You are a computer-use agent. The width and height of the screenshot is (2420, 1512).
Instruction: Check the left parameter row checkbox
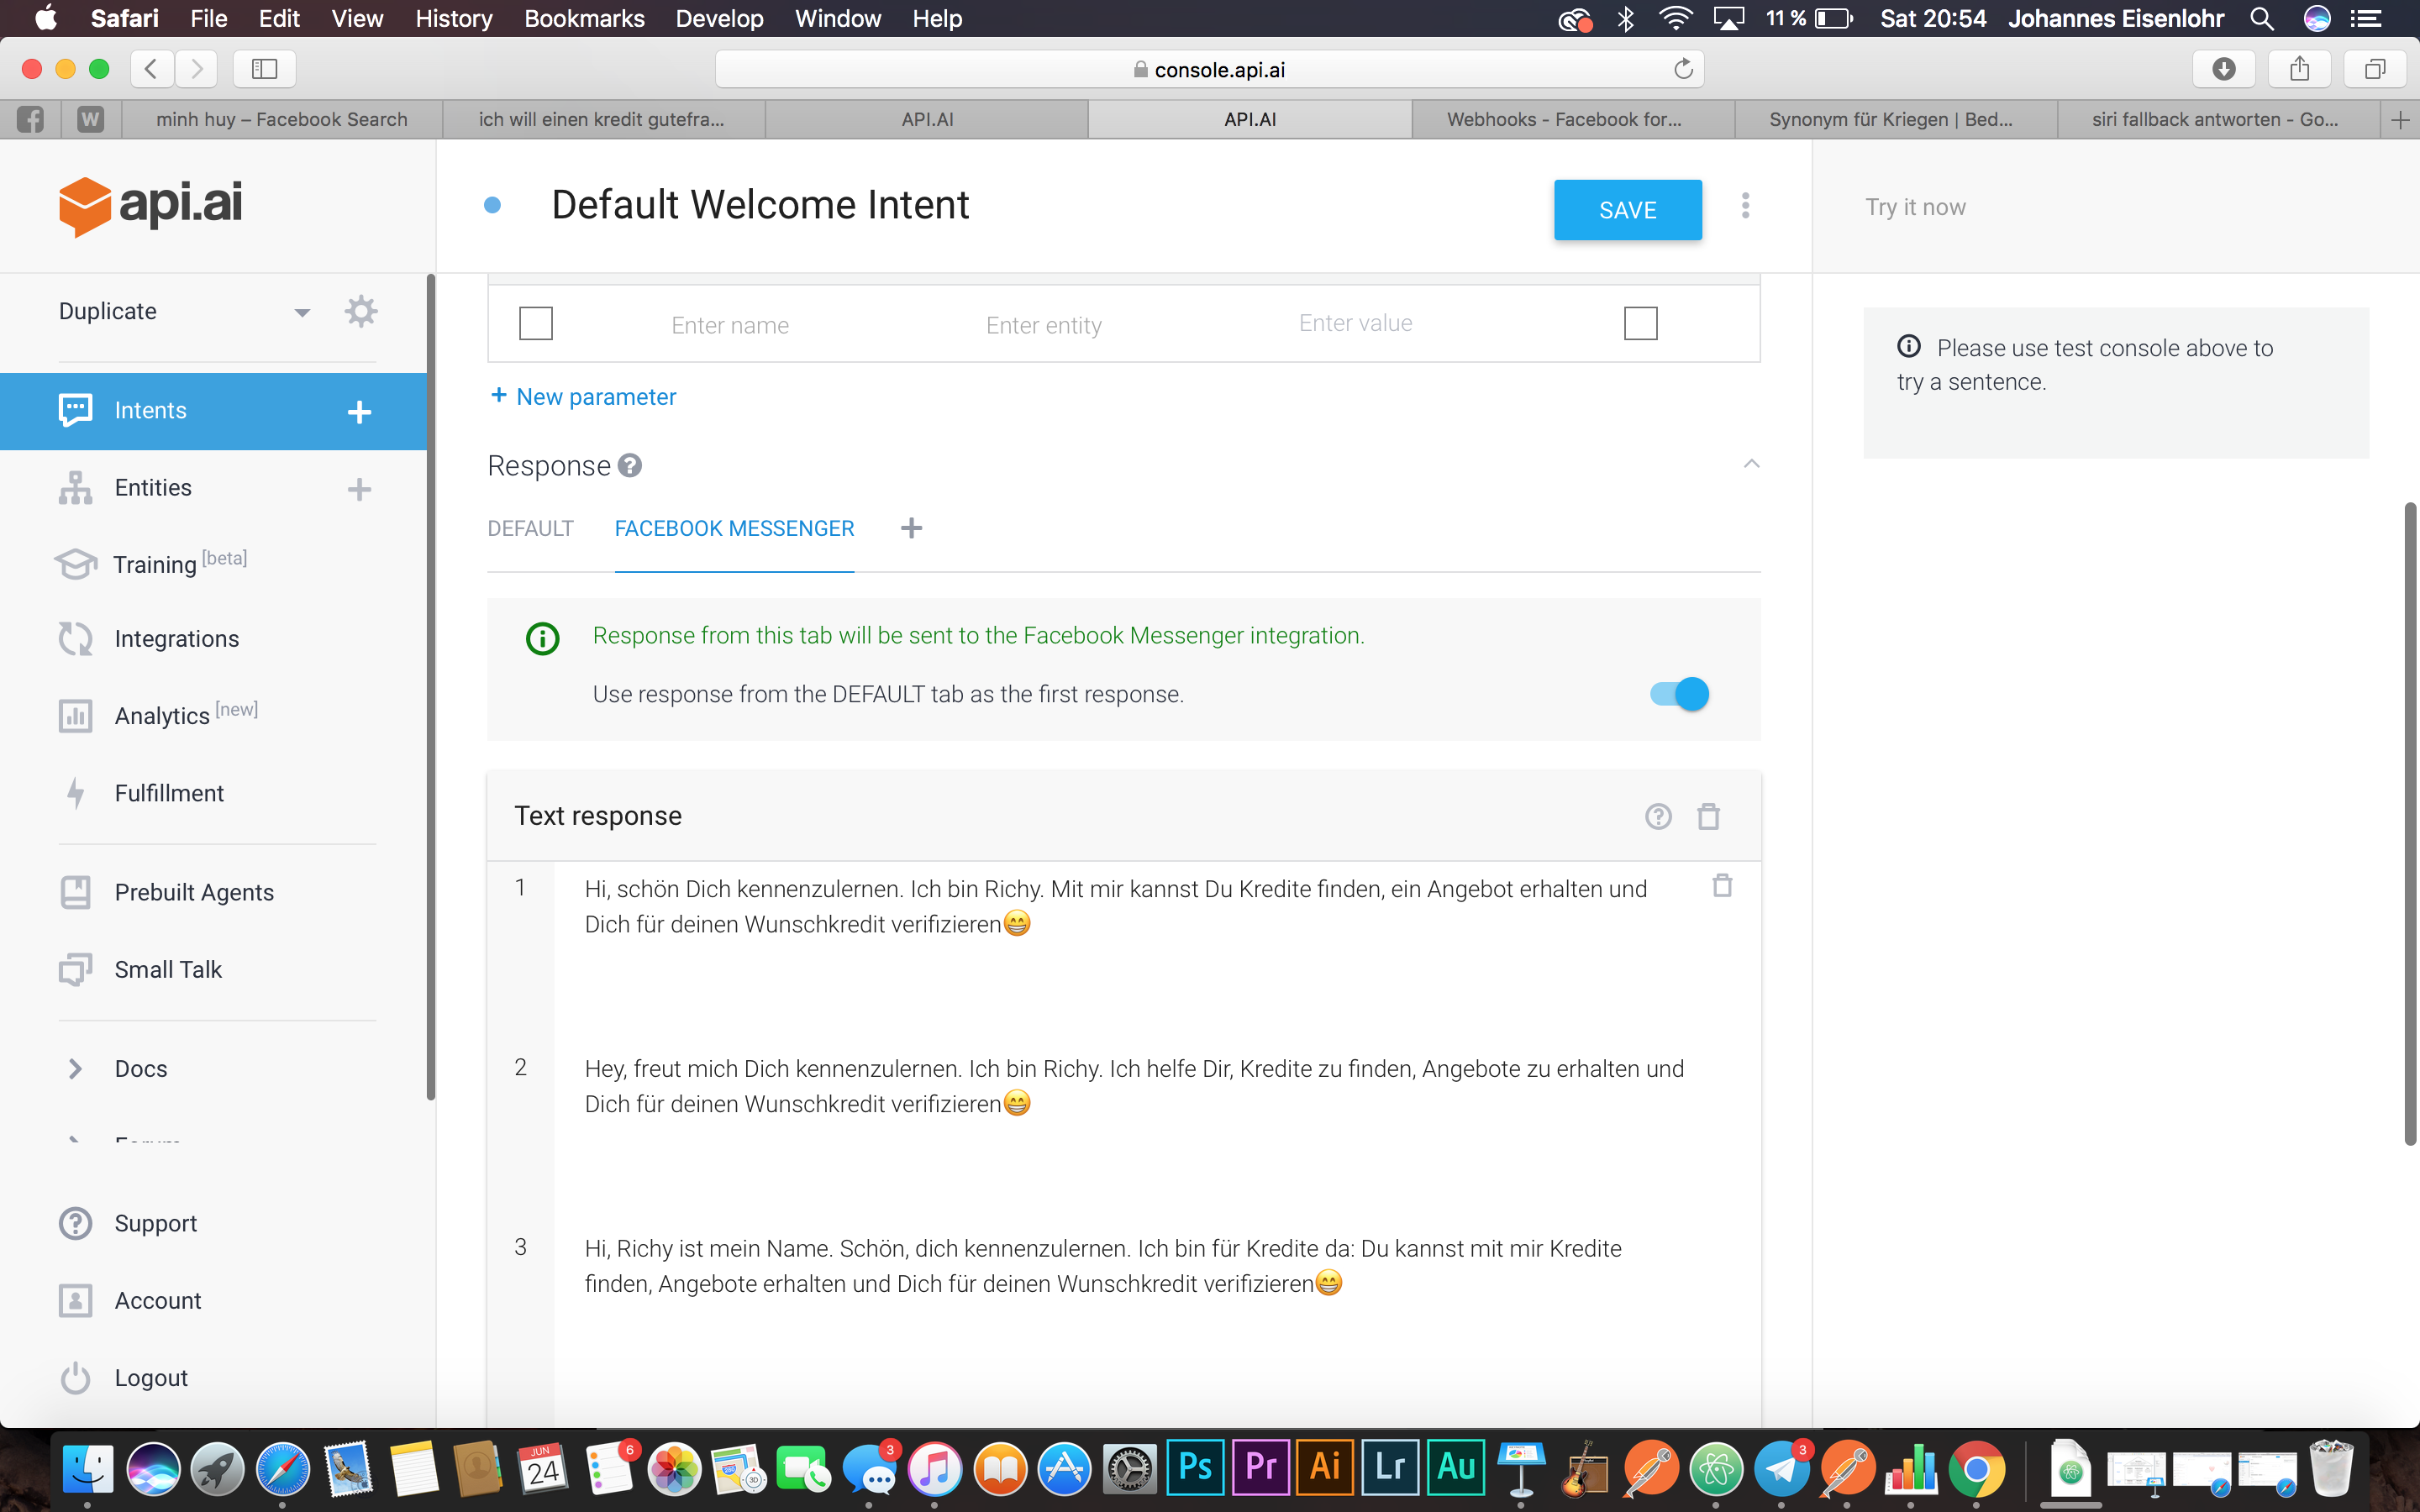pos(536,324)
